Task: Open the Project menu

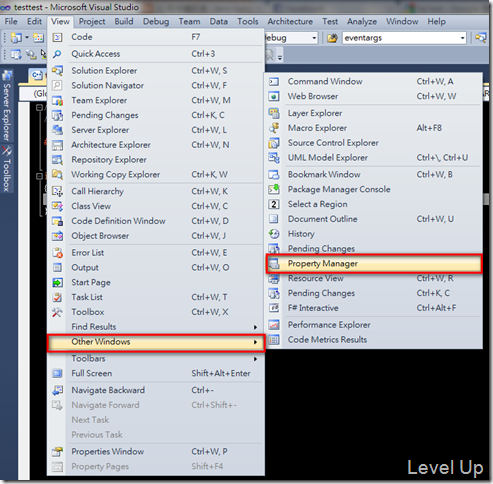Action: (92, 22)
